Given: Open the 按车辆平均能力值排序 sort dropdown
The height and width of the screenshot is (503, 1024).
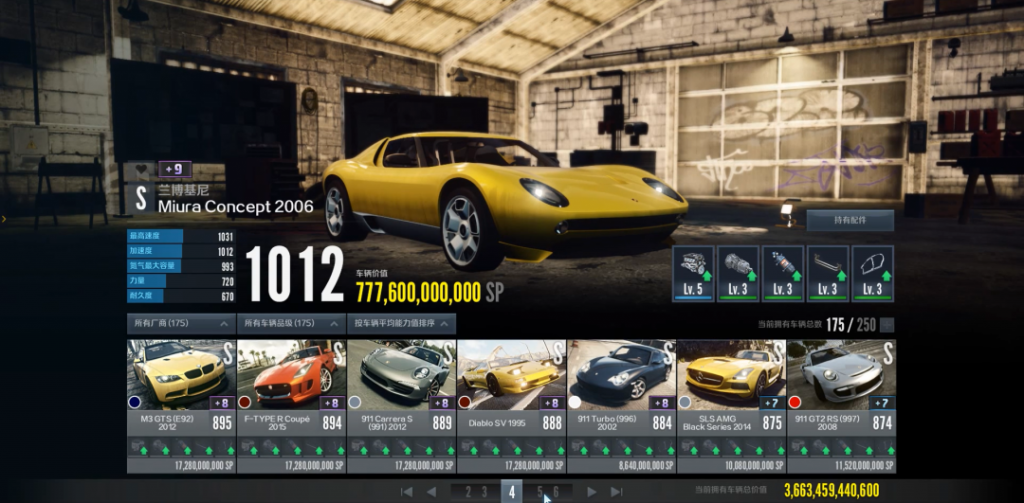Looking at the screenshot, I should 401,323.
